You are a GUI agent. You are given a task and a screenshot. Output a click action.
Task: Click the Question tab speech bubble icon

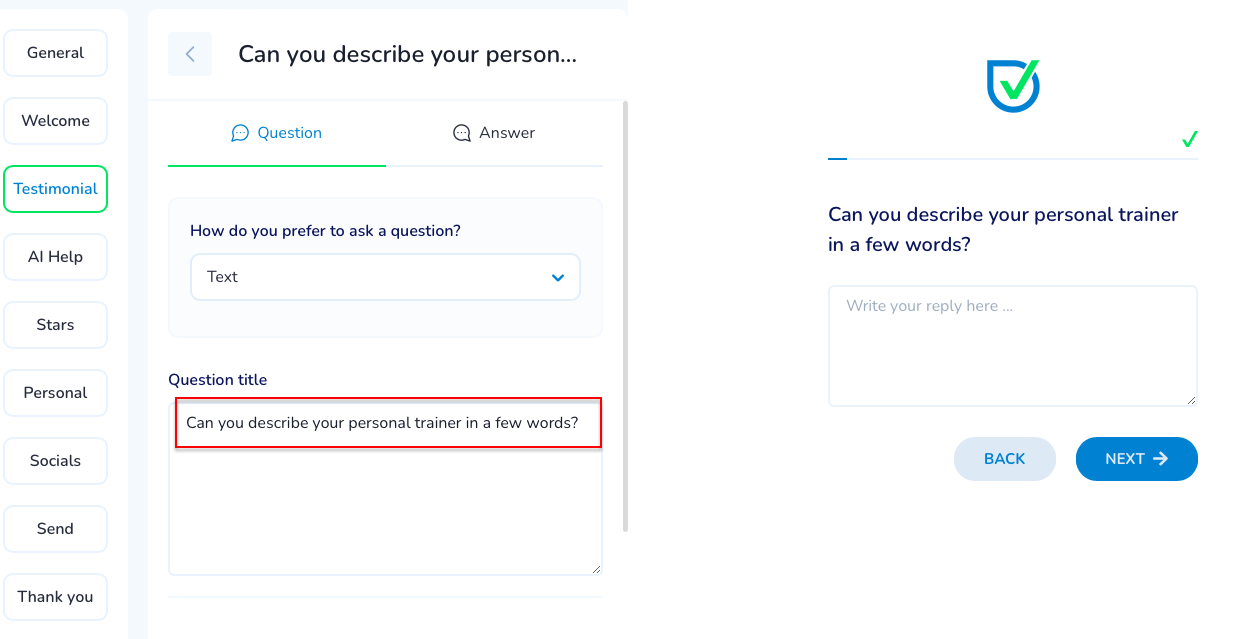click(x=240, y=133)
